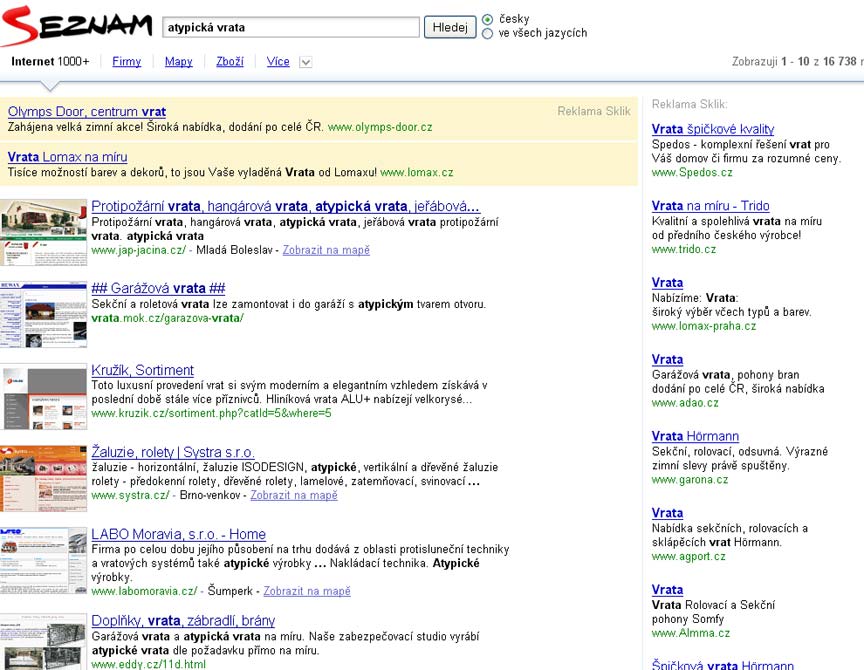
Task: Select the "ve všech jazycích" radio button
Action: coord(487,34)
